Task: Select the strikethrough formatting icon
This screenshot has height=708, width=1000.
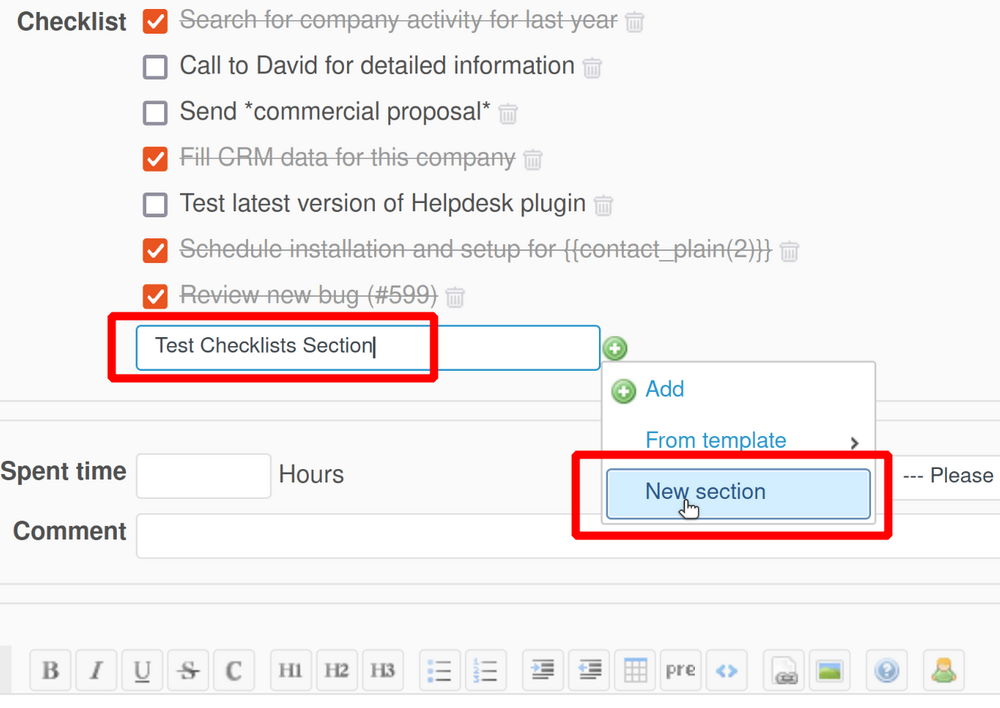Action: 188,670
